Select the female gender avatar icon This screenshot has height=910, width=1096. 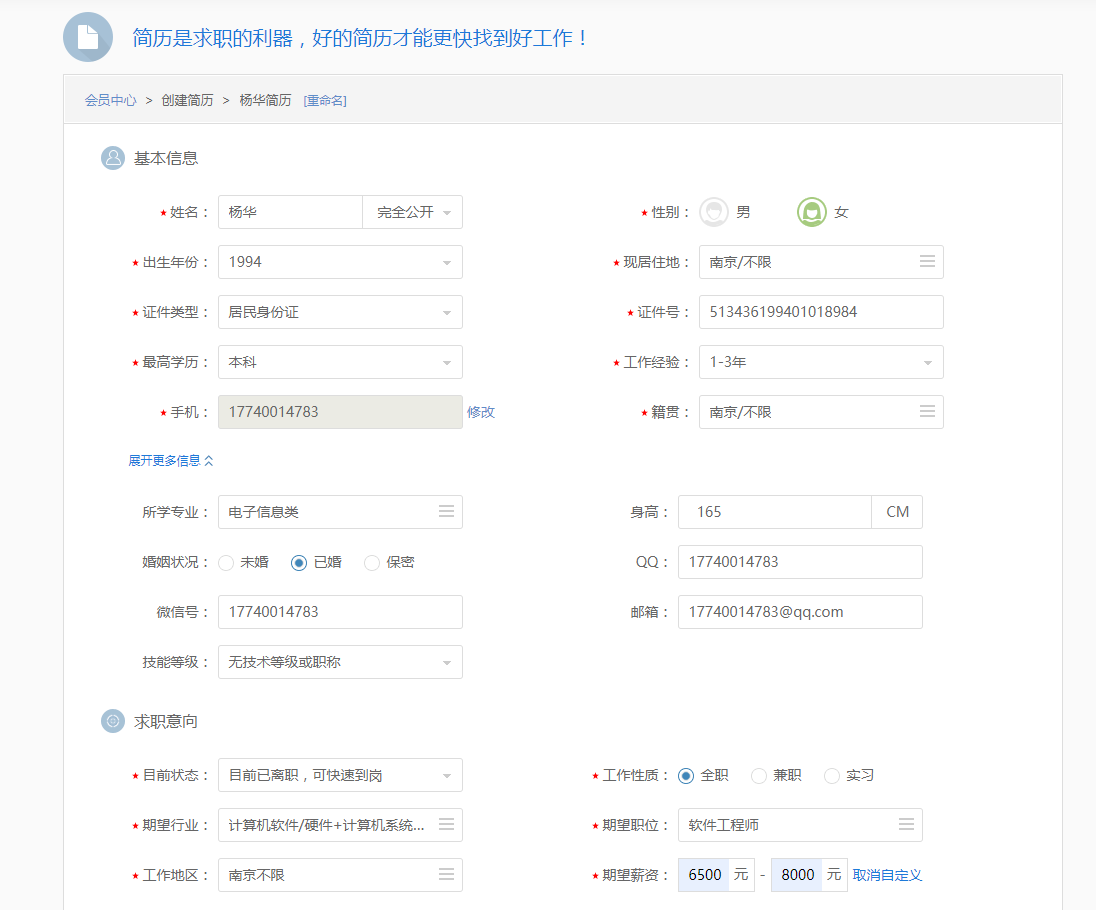pyautogui.click(x=811, y=212)
